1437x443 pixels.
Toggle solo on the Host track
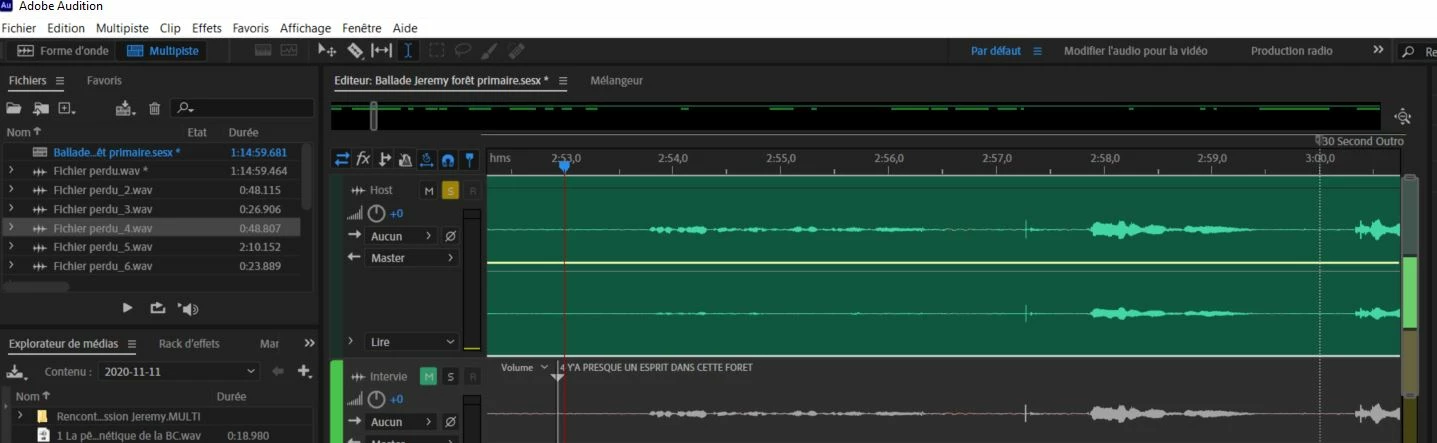[x=450, y=190]
